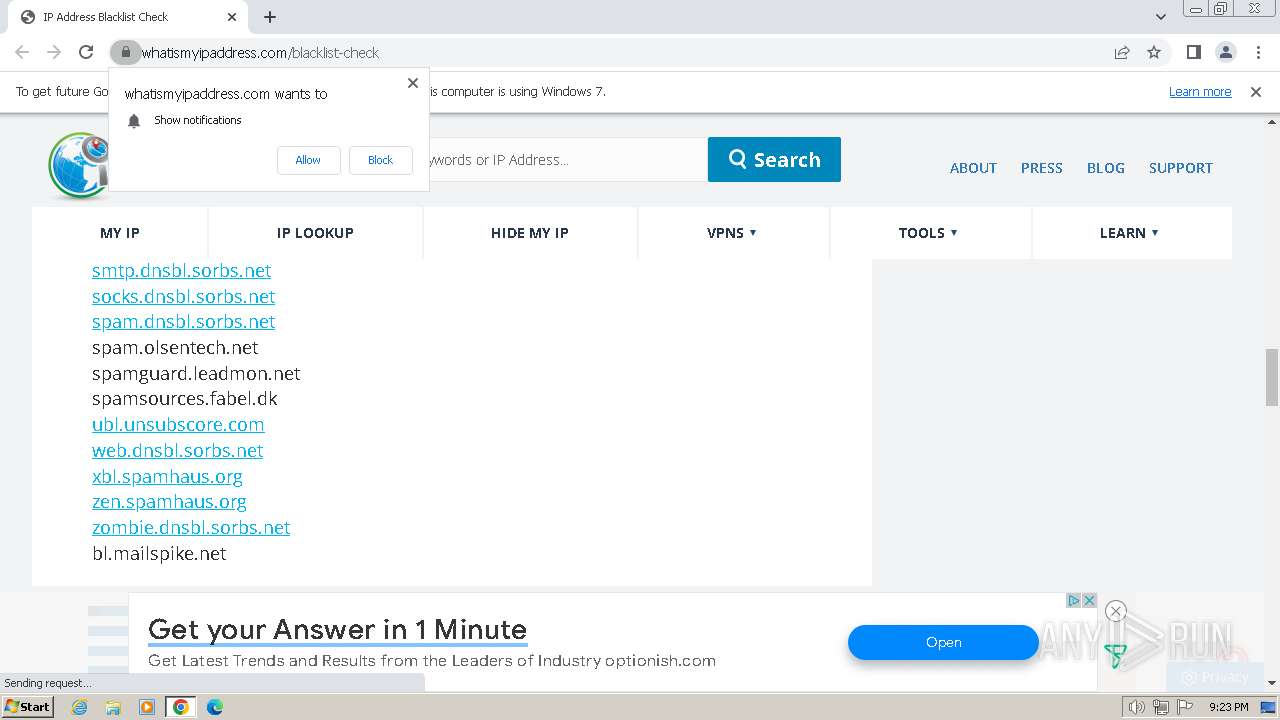The image size is (1280, 720).
Task: Expand the VPNS dropdown menu
Action: tap(732, 233)
